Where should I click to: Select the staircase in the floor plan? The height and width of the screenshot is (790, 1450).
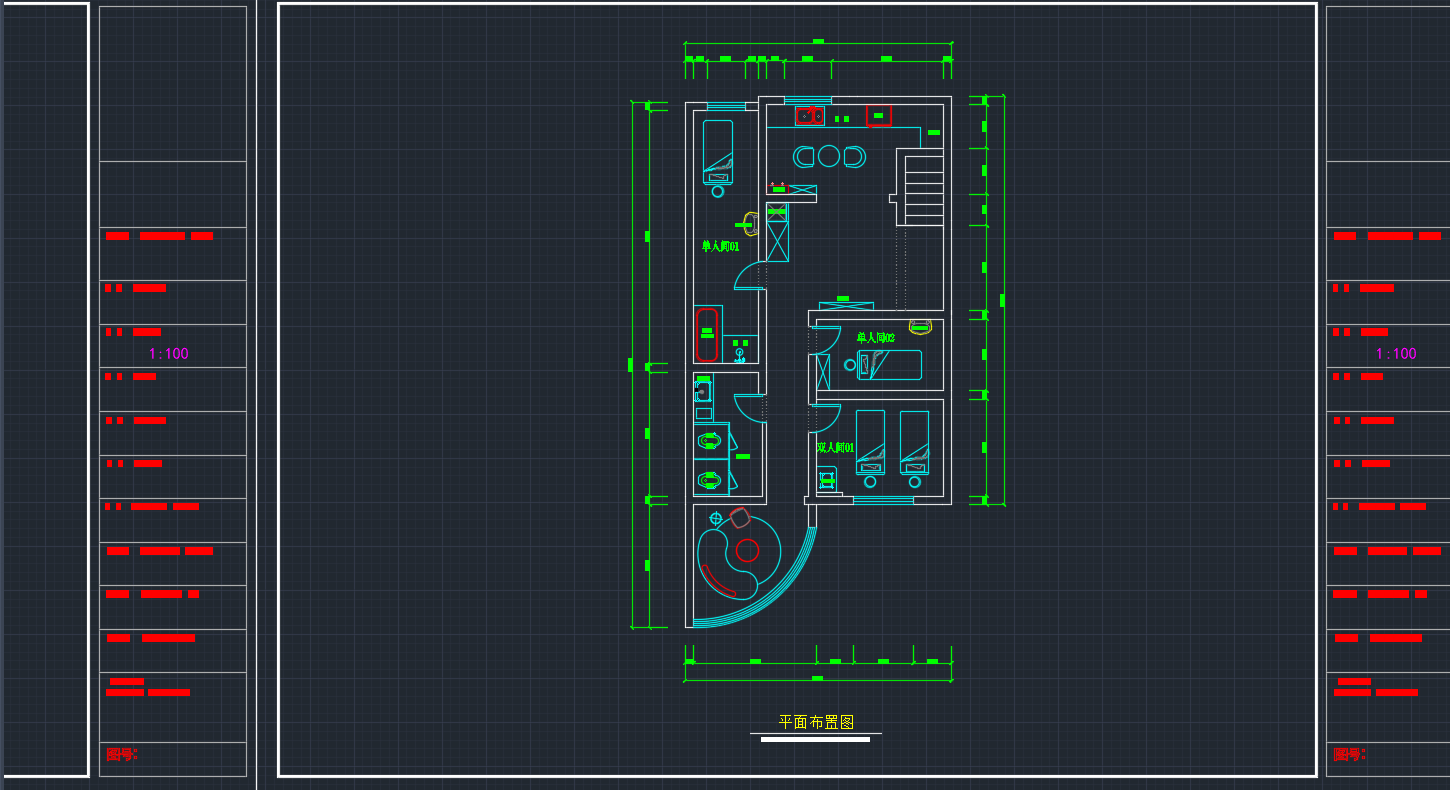point(920,187)
